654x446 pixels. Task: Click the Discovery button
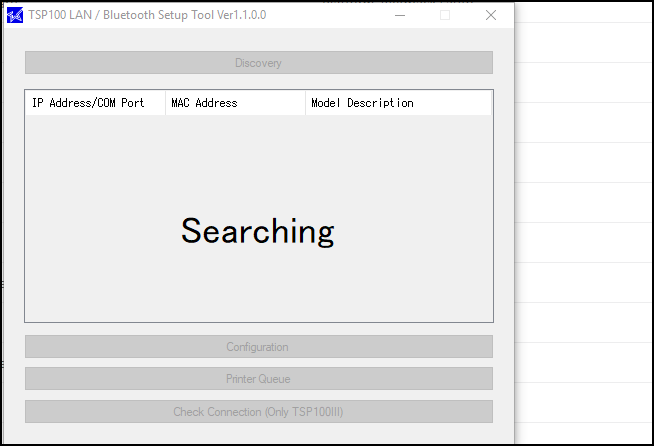[259, 63]
